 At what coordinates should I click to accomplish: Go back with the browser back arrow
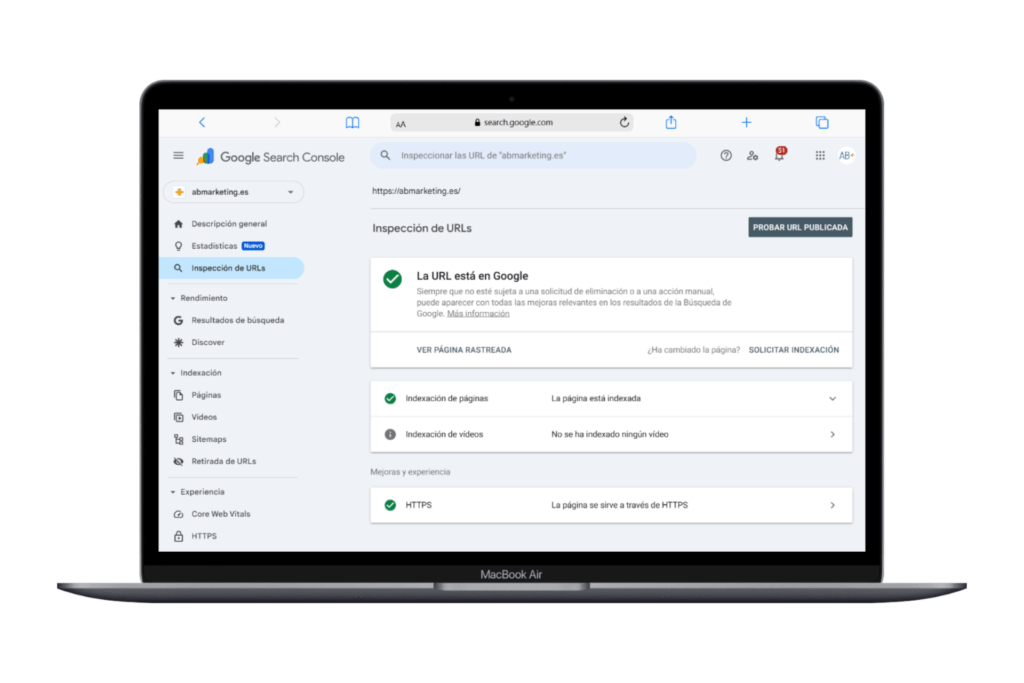click(x=202, y=122)
